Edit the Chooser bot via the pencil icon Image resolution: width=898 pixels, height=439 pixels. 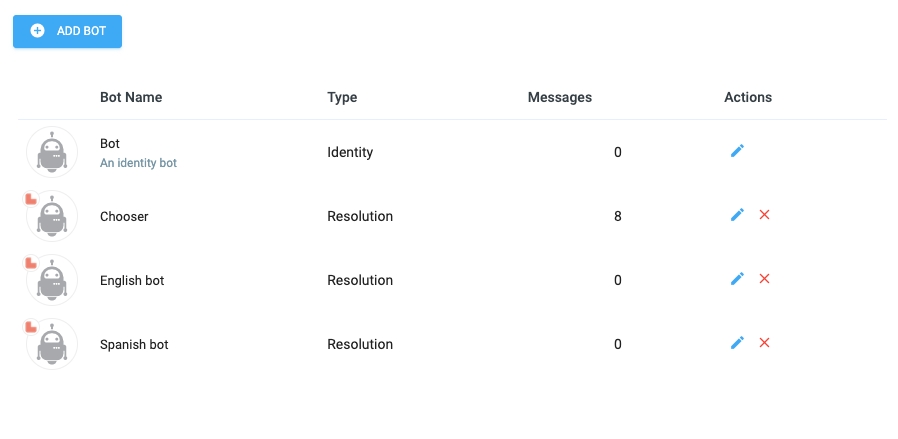point(737,215)
